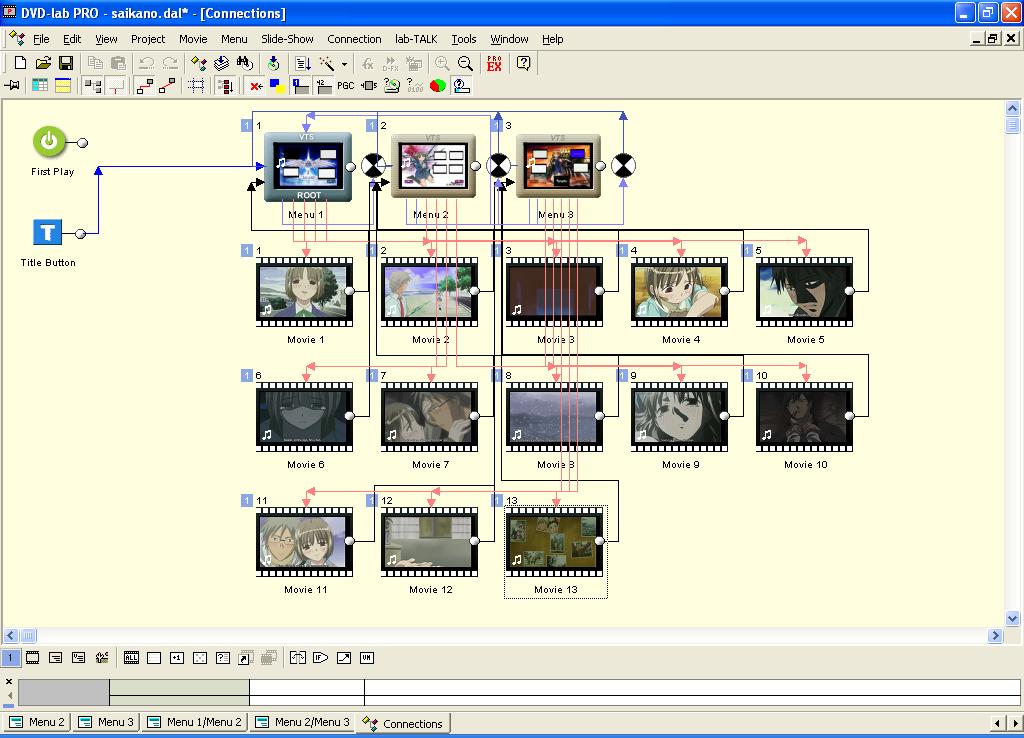Click the yellow list view icon

coord(63,86)
